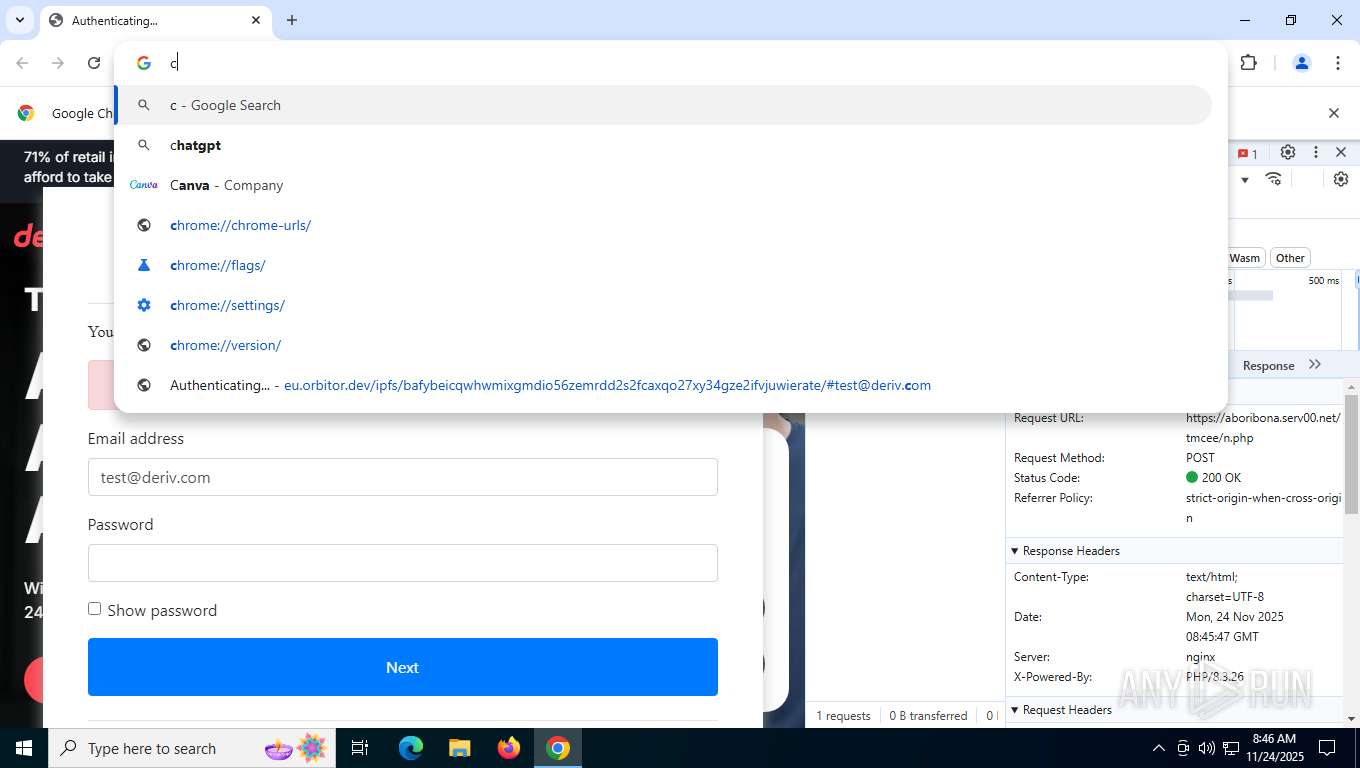
Task: Click the network overview timeline bar
Action: (1250, 295)
